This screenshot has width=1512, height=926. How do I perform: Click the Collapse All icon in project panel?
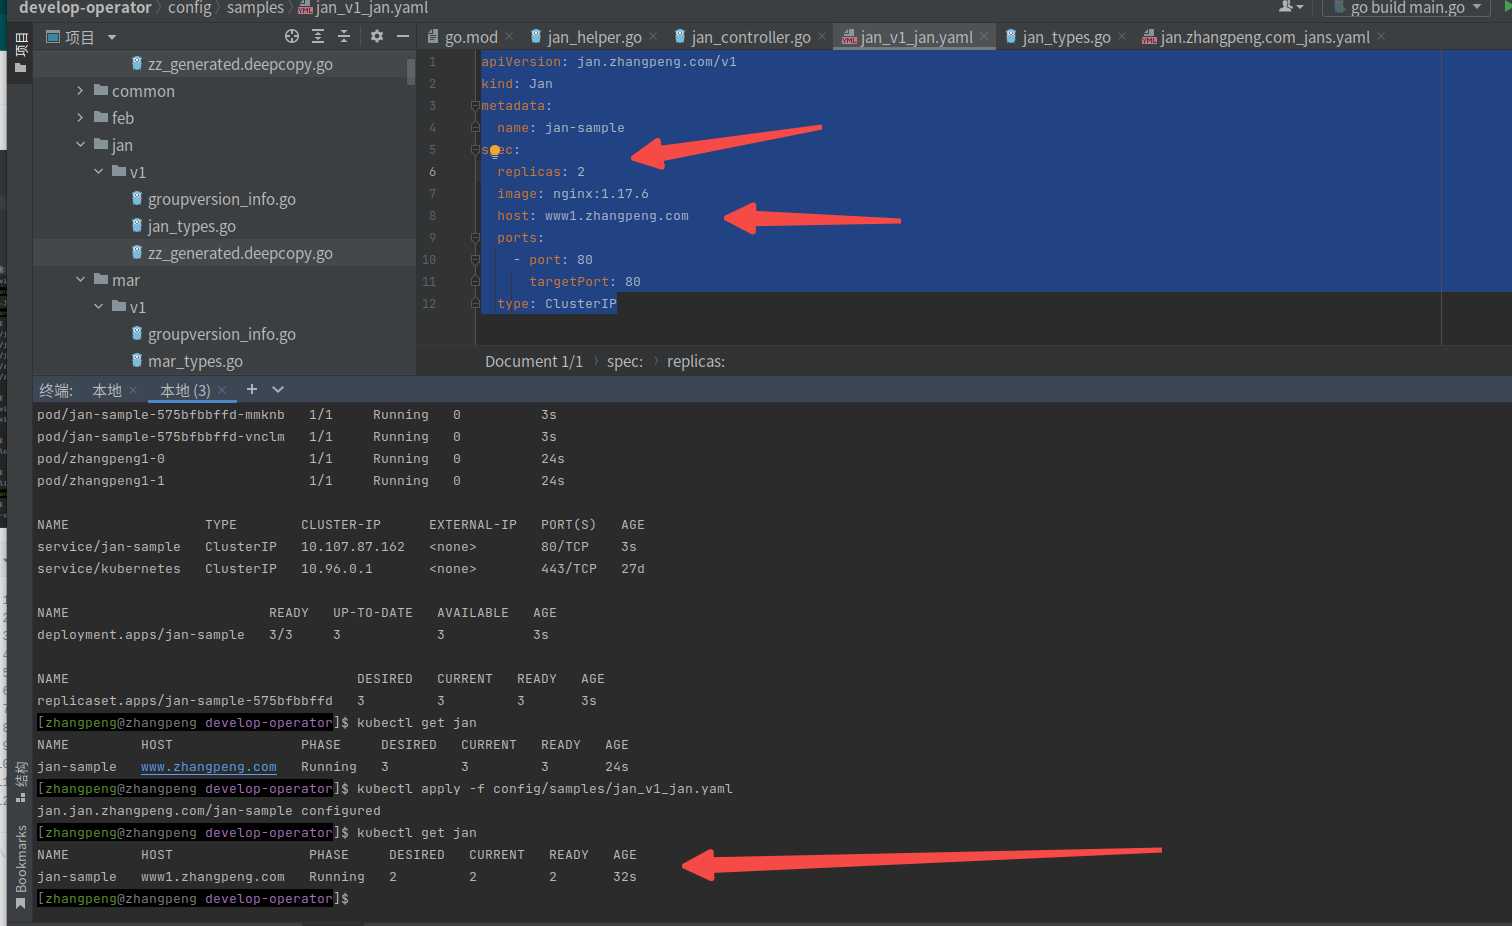(x=344, y=37)
